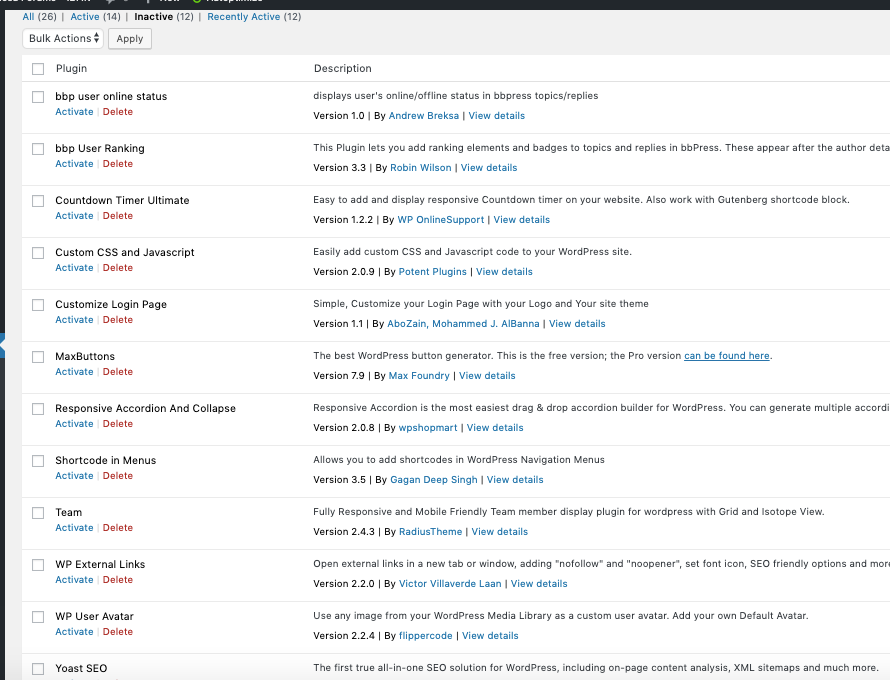Check the bbp user online status checkbox
890x680 pixels.
tap(38, 97)
